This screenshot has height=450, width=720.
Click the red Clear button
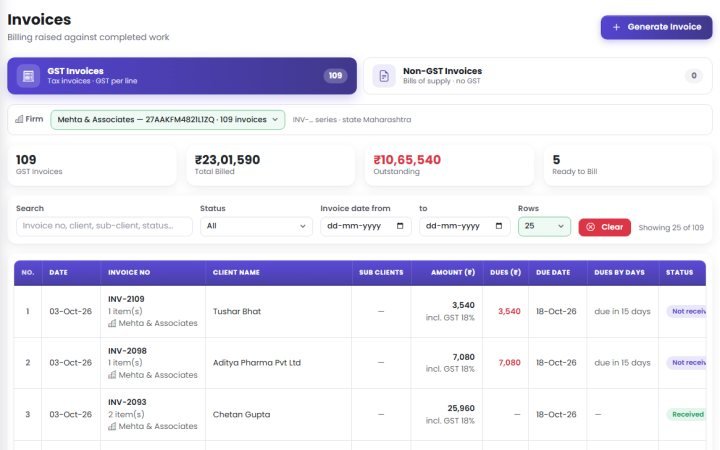[x=604, y=227]
